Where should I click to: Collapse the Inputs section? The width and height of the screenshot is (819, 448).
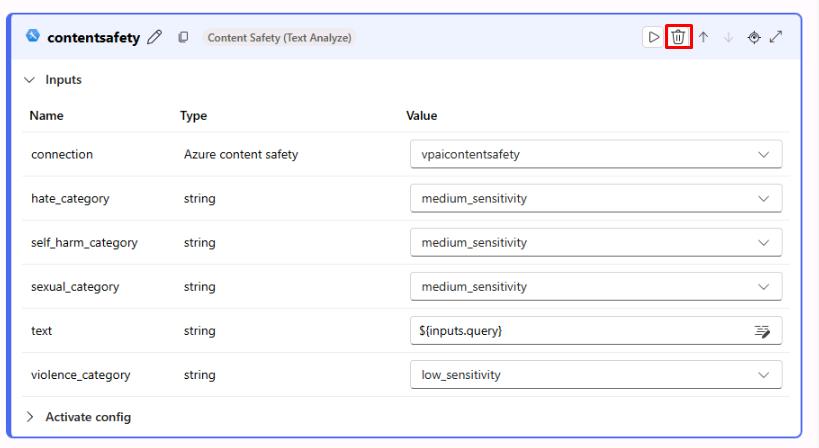tap(29, 80)
